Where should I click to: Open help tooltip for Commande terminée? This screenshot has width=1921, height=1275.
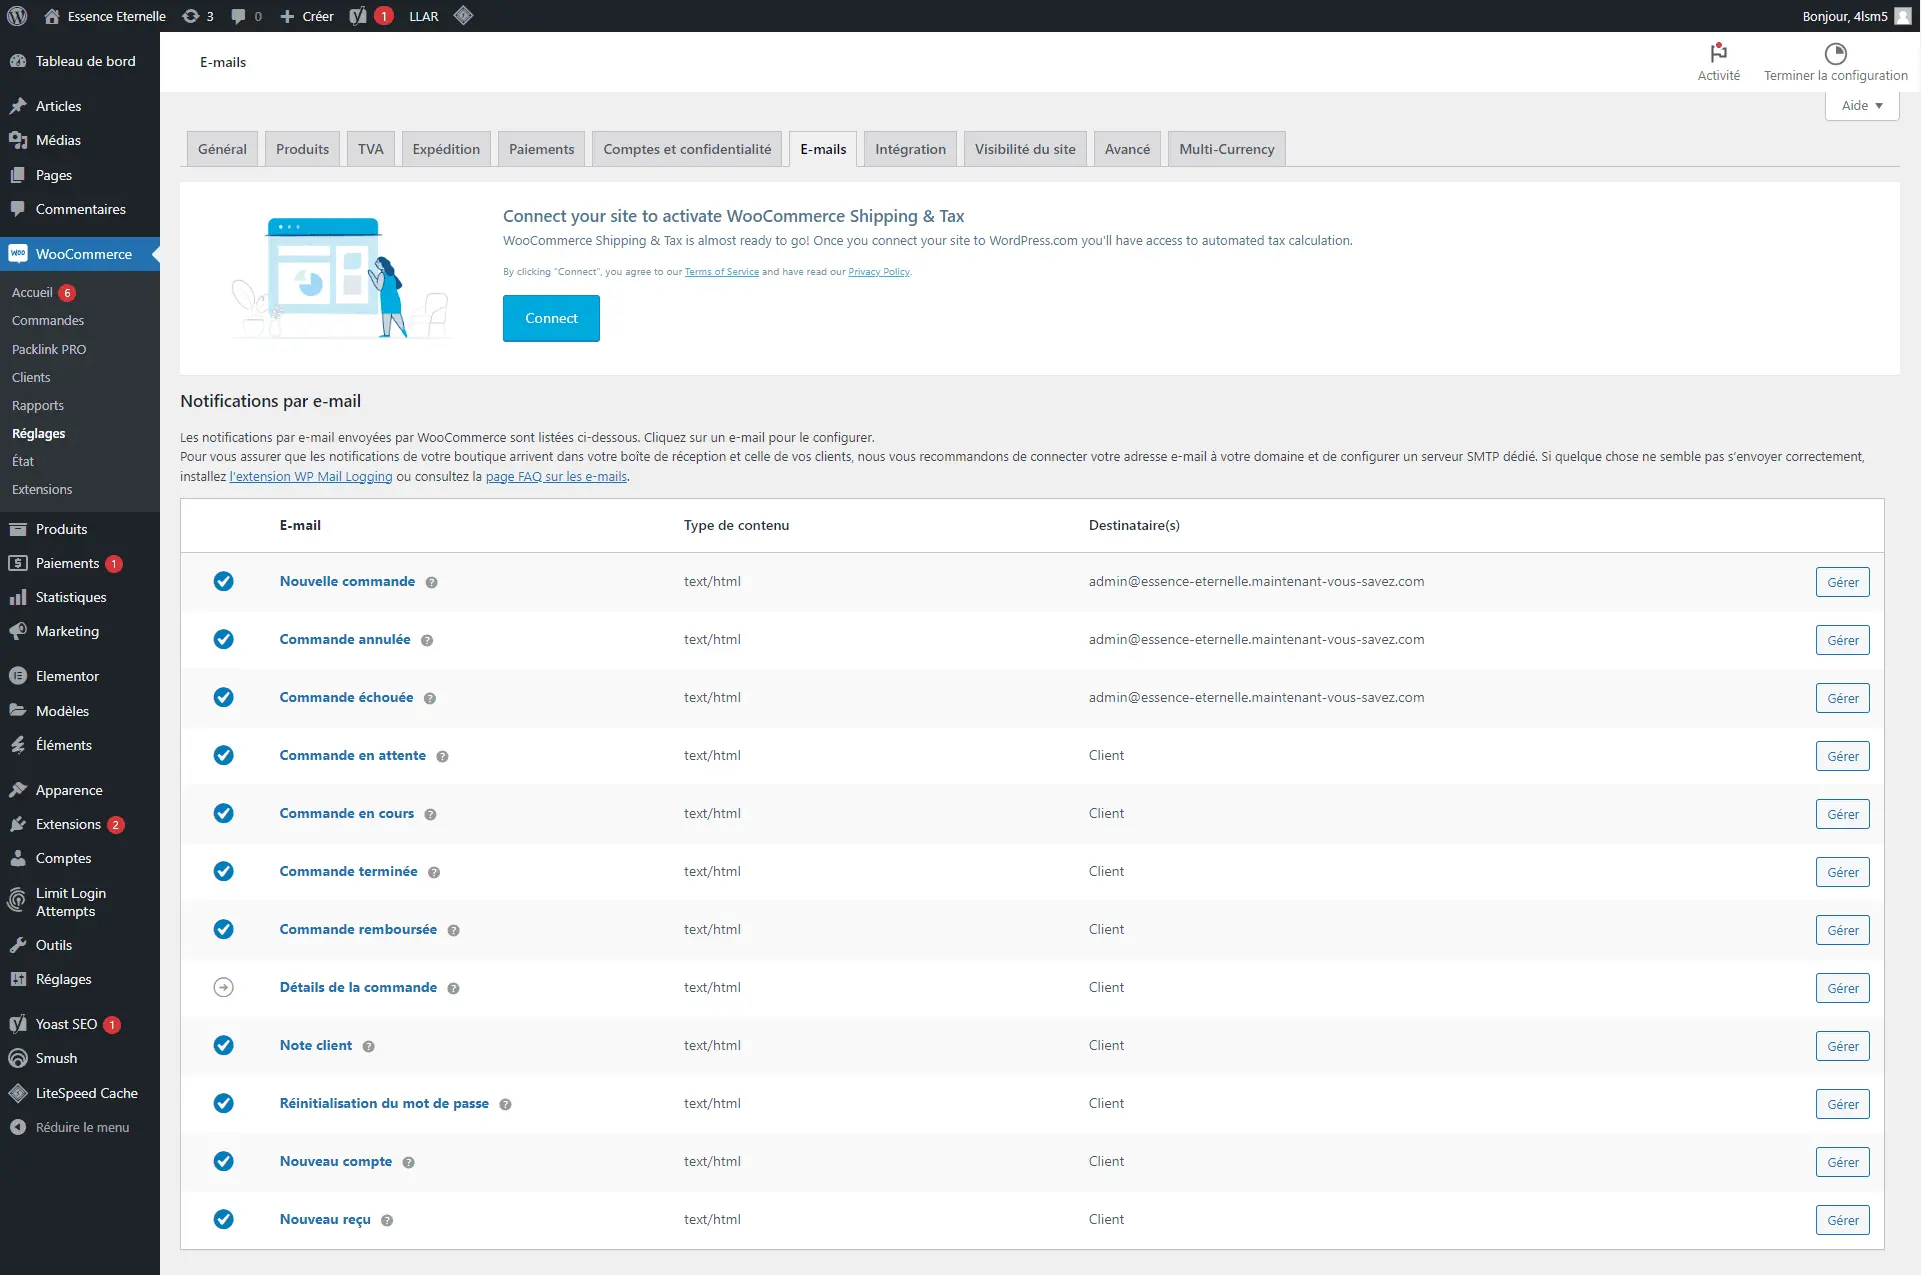tap(434, 872)
